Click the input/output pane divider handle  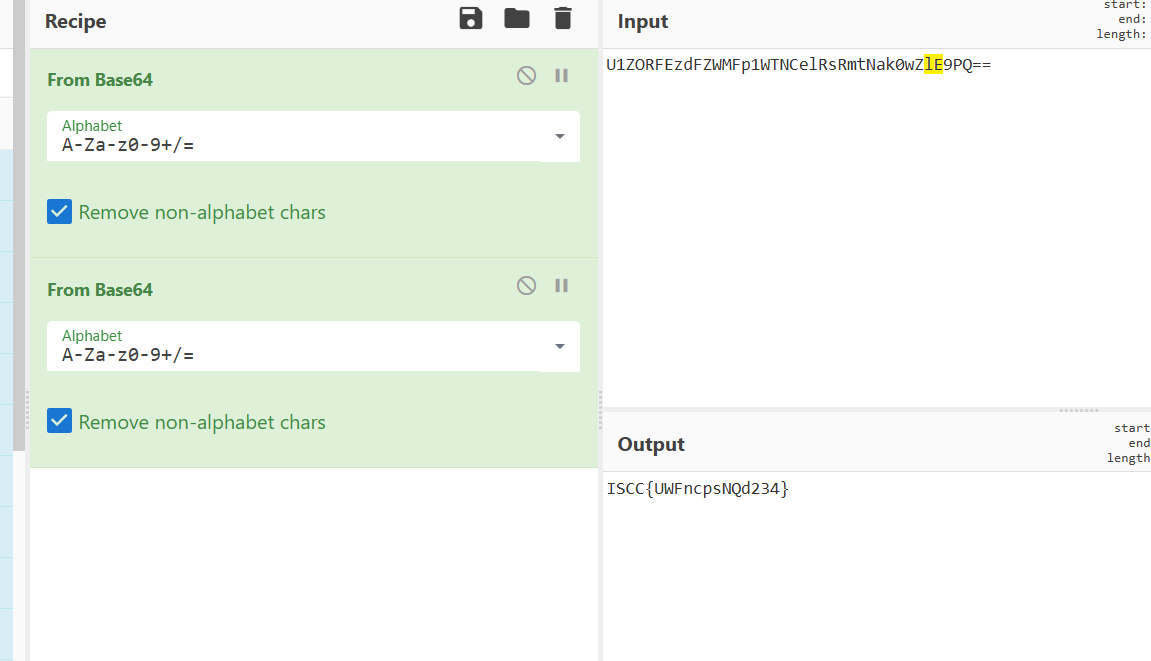pos(1078,410)
